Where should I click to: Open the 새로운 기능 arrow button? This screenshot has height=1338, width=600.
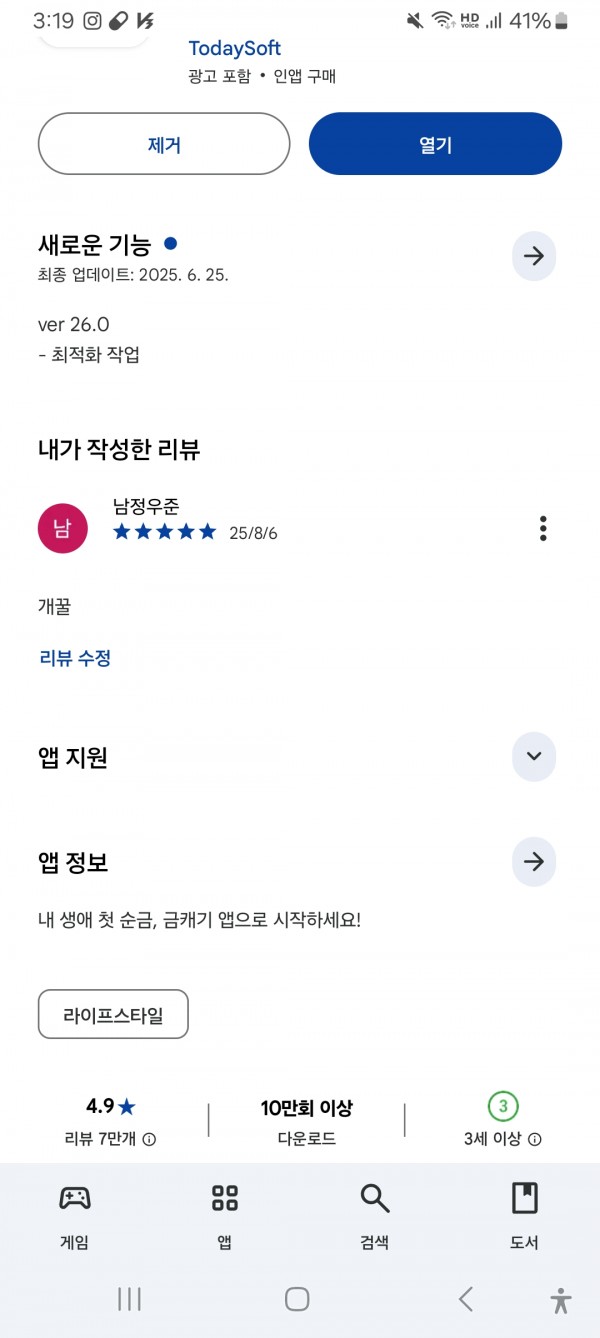[534, 256]
